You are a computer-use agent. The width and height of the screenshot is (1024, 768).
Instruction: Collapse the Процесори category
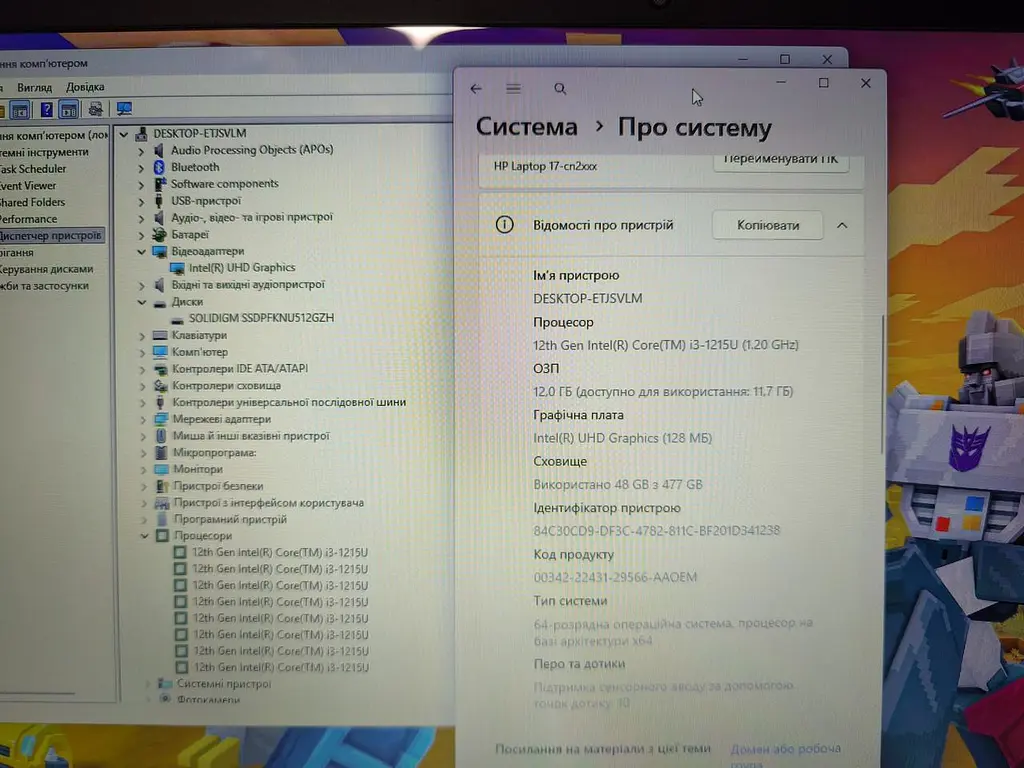pyautogui.click(x=144, y=536)
